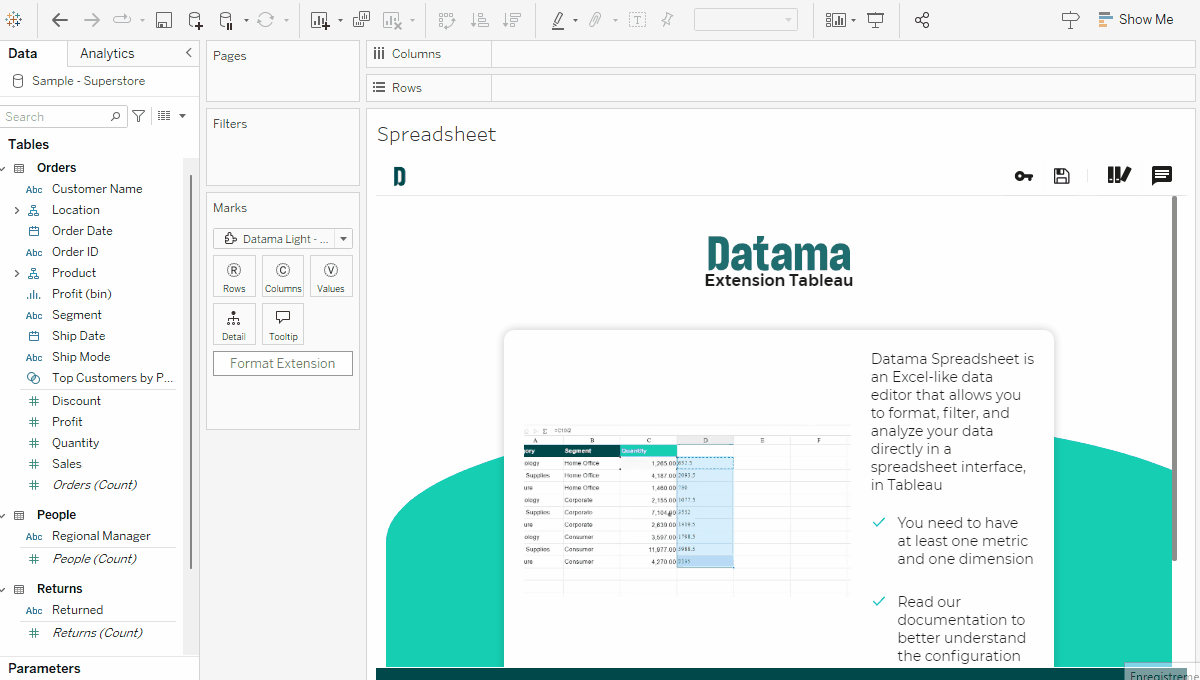Open the filter fields icon beside search
The image size is (1200, 680).
[x=139, y=116]
